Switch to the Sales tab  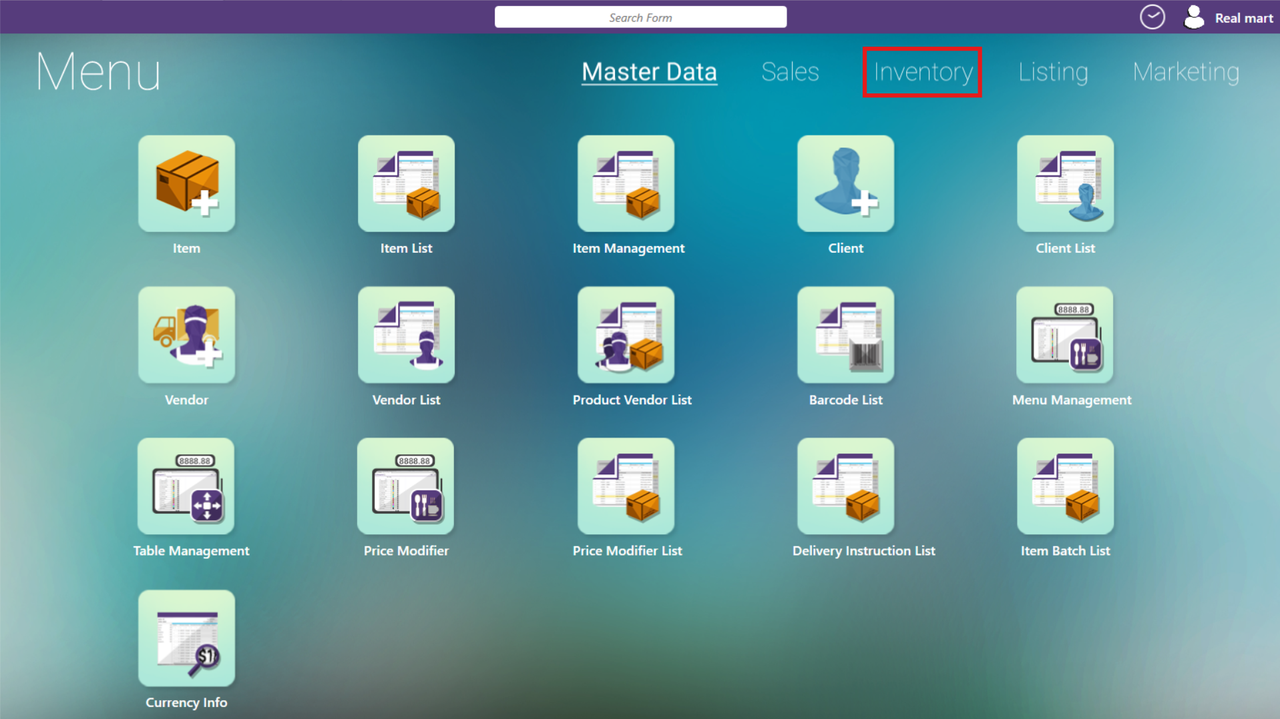tap(790, 72)
